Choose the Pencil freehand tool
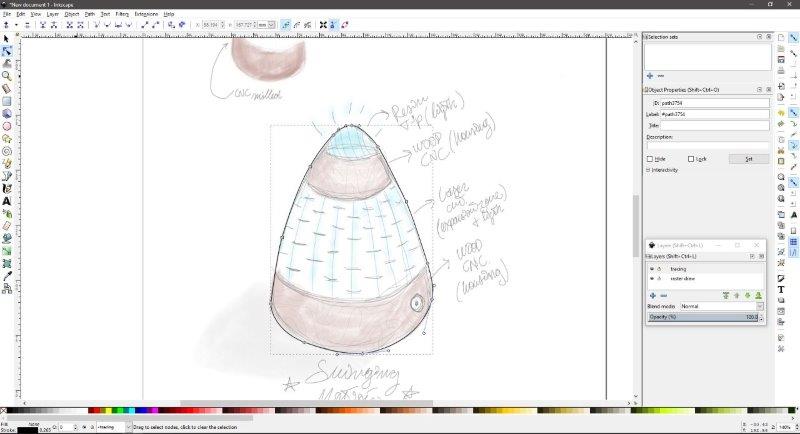The width and height of the screenshot is (800, 434). click(7, 164)
